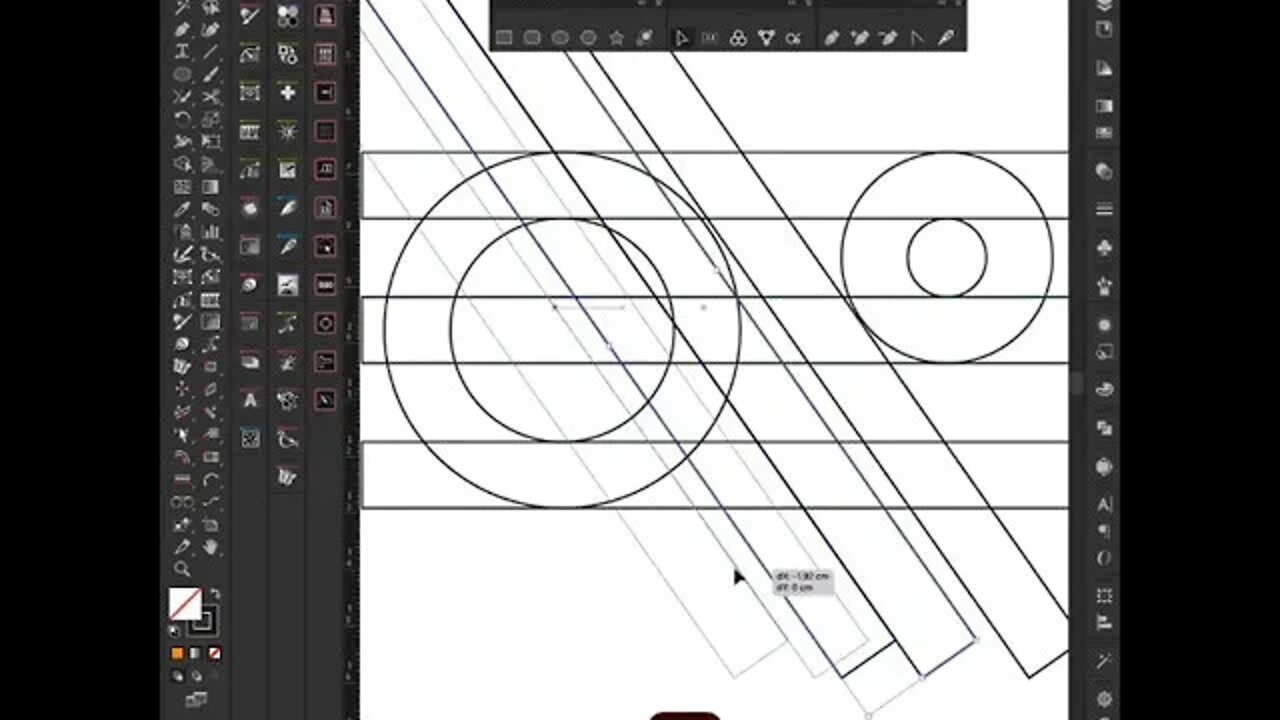The image size is (1280, 720).
Task: Select the Hand tool
Action: pyautogui.click(x=210, y=547)
